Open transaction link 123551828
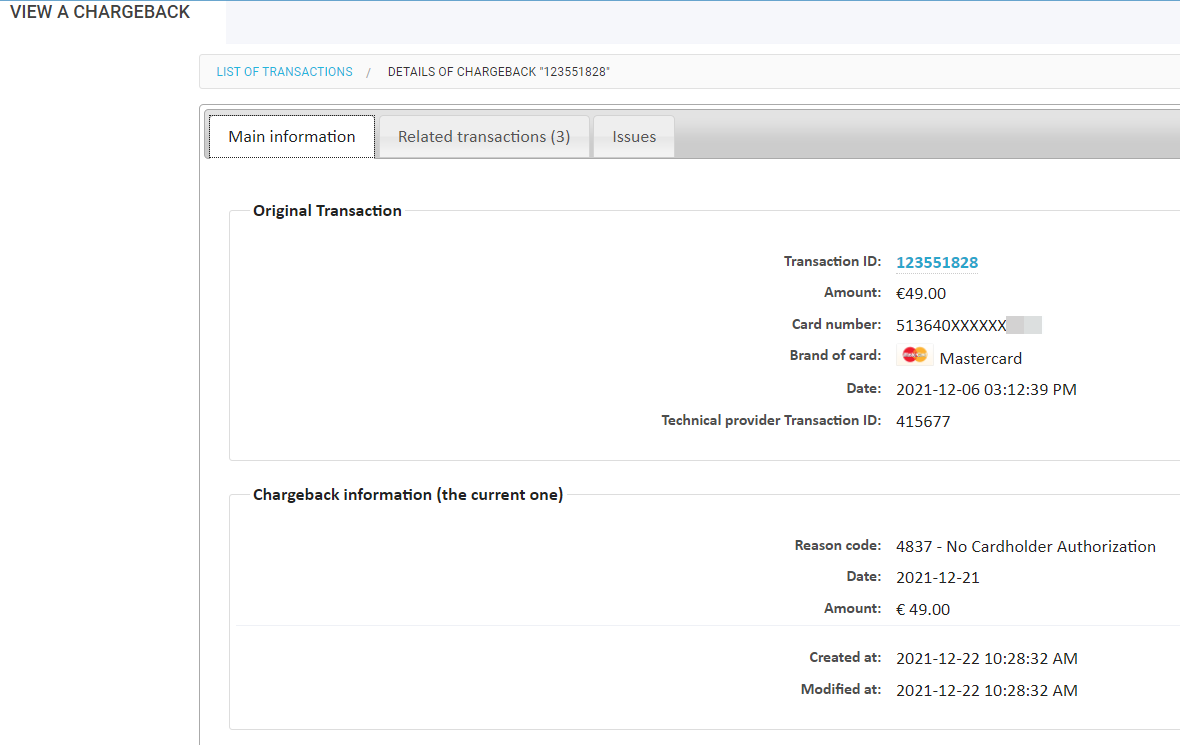The width and height of the screenshot is (1180, 745). pyautogui.click(x=936, y=262)
